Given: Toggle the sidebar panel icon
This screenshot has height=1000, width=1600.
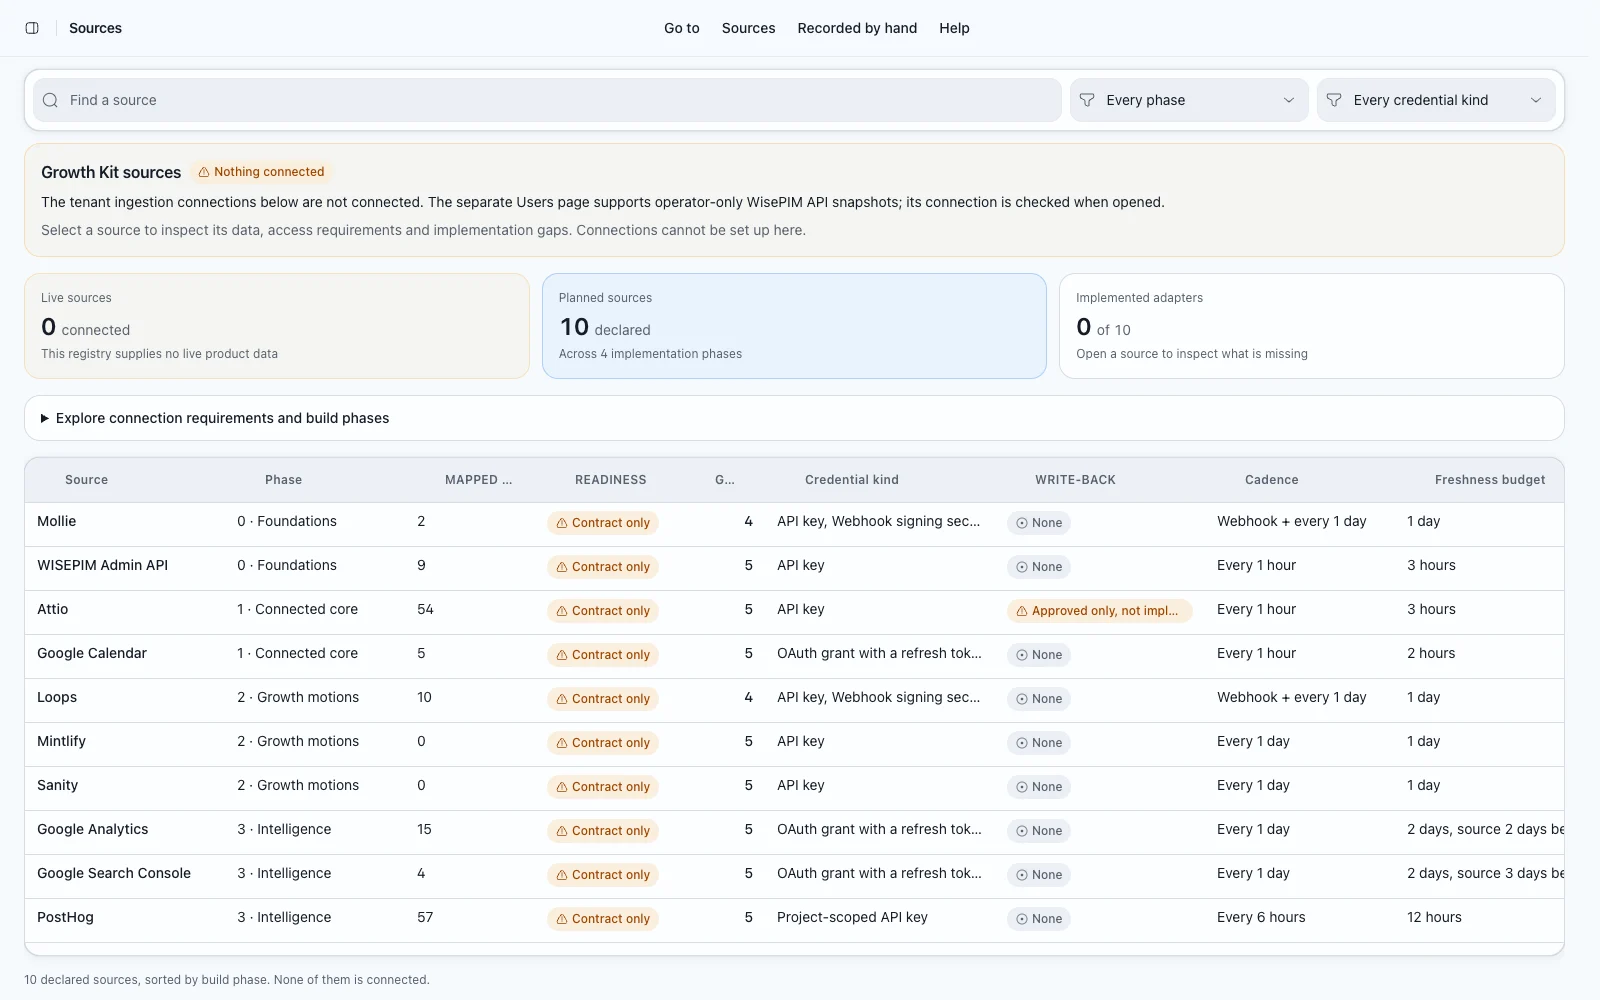Looking at the screenshot, I should 32,28.
